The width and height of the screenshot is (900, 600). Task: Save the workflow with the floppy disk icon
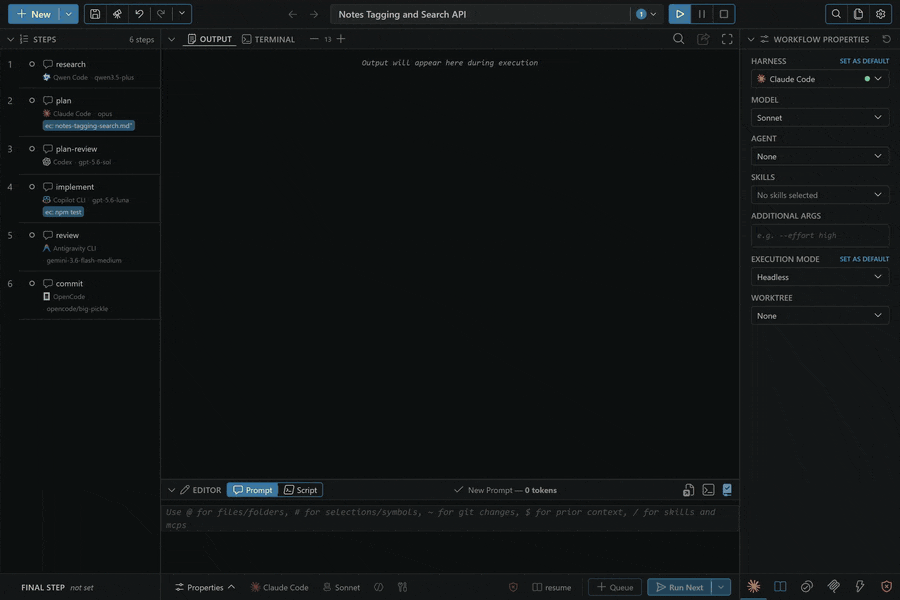(x=95, y=14)
